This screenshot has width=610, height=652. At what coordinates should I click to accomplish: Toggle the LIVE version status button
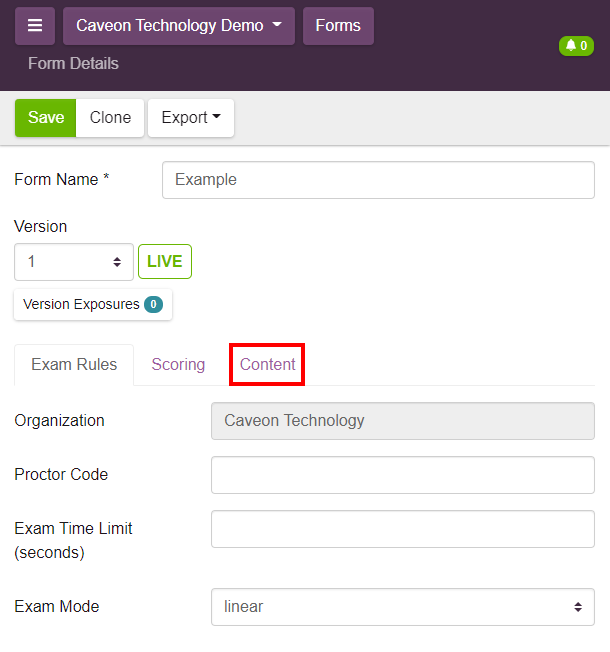pyautogui.click(x=165, y=262)
